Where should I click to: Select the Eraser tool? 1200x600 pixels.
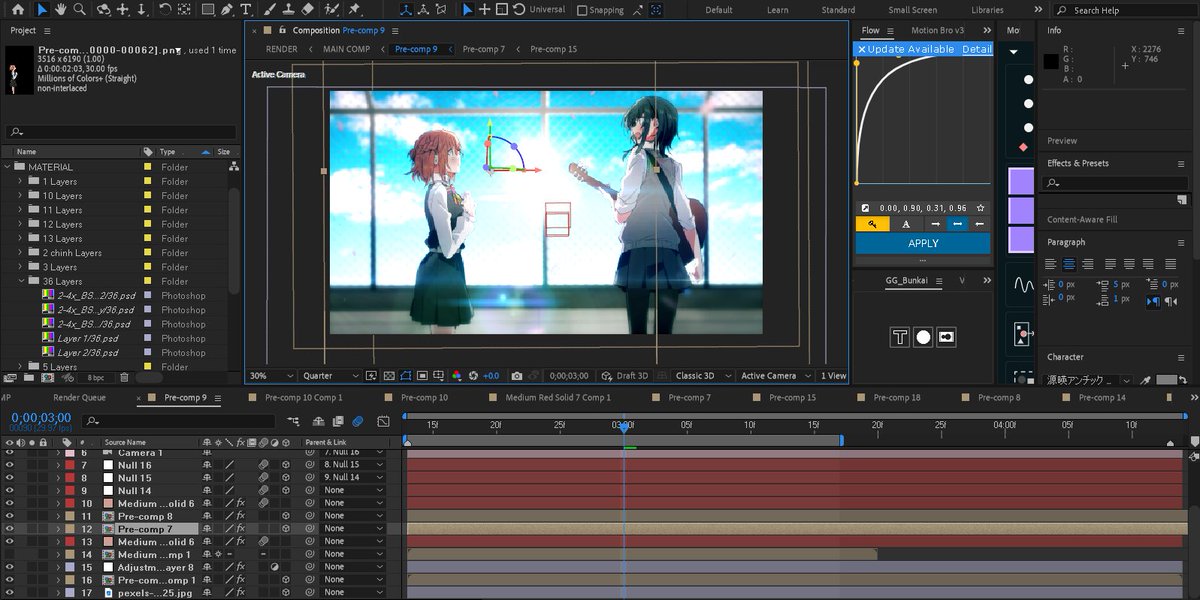[x=307, y=10]
